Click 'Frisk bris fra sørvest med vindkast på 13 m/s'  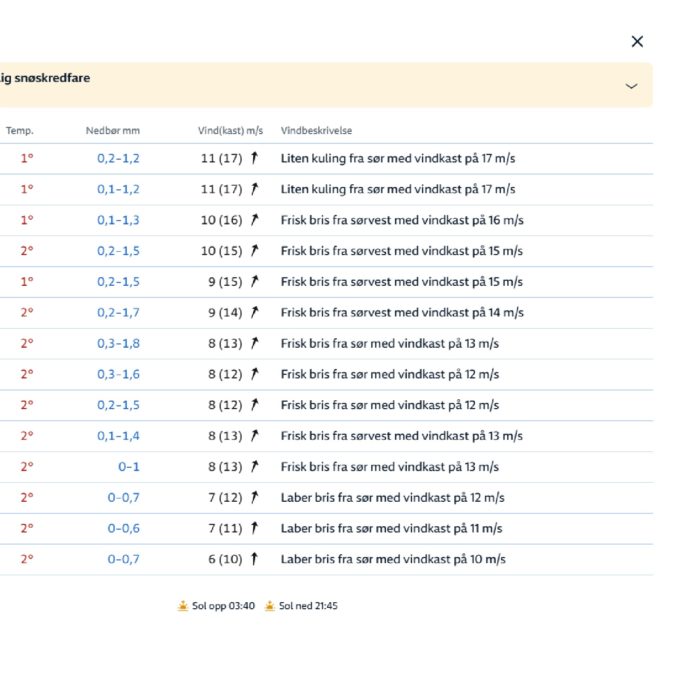[402, 436]
